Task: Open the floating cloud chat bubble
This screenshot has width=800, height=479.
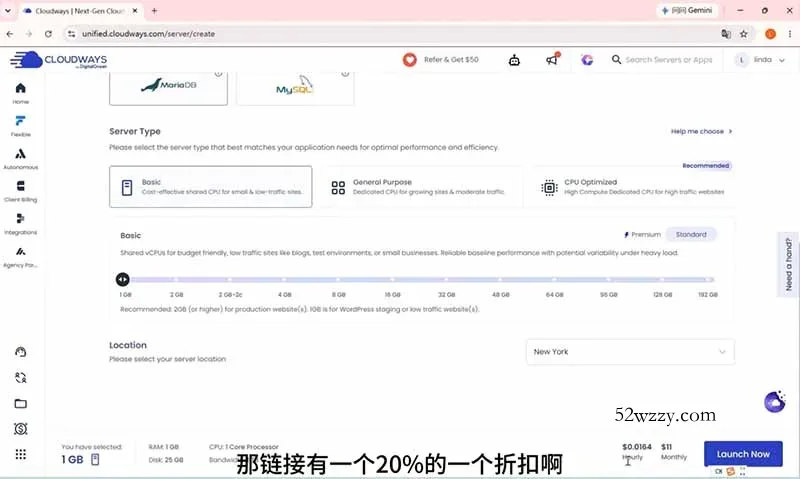Action: click(x=774, y=402)
